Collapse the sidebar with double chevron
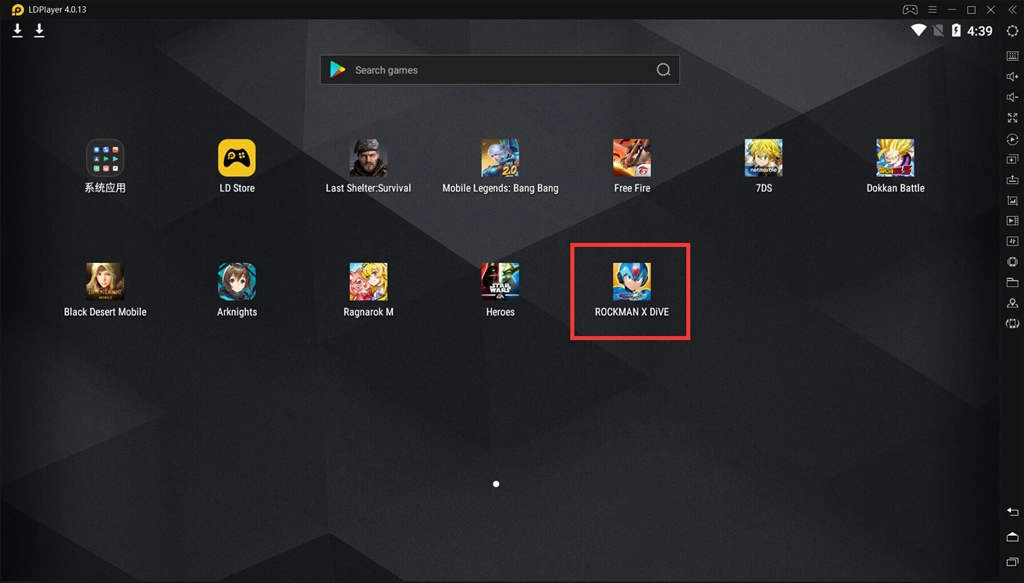Image resolution: width=1024 pixels, height=583 pixels. pyautogui.click(x=1013, y=9)
